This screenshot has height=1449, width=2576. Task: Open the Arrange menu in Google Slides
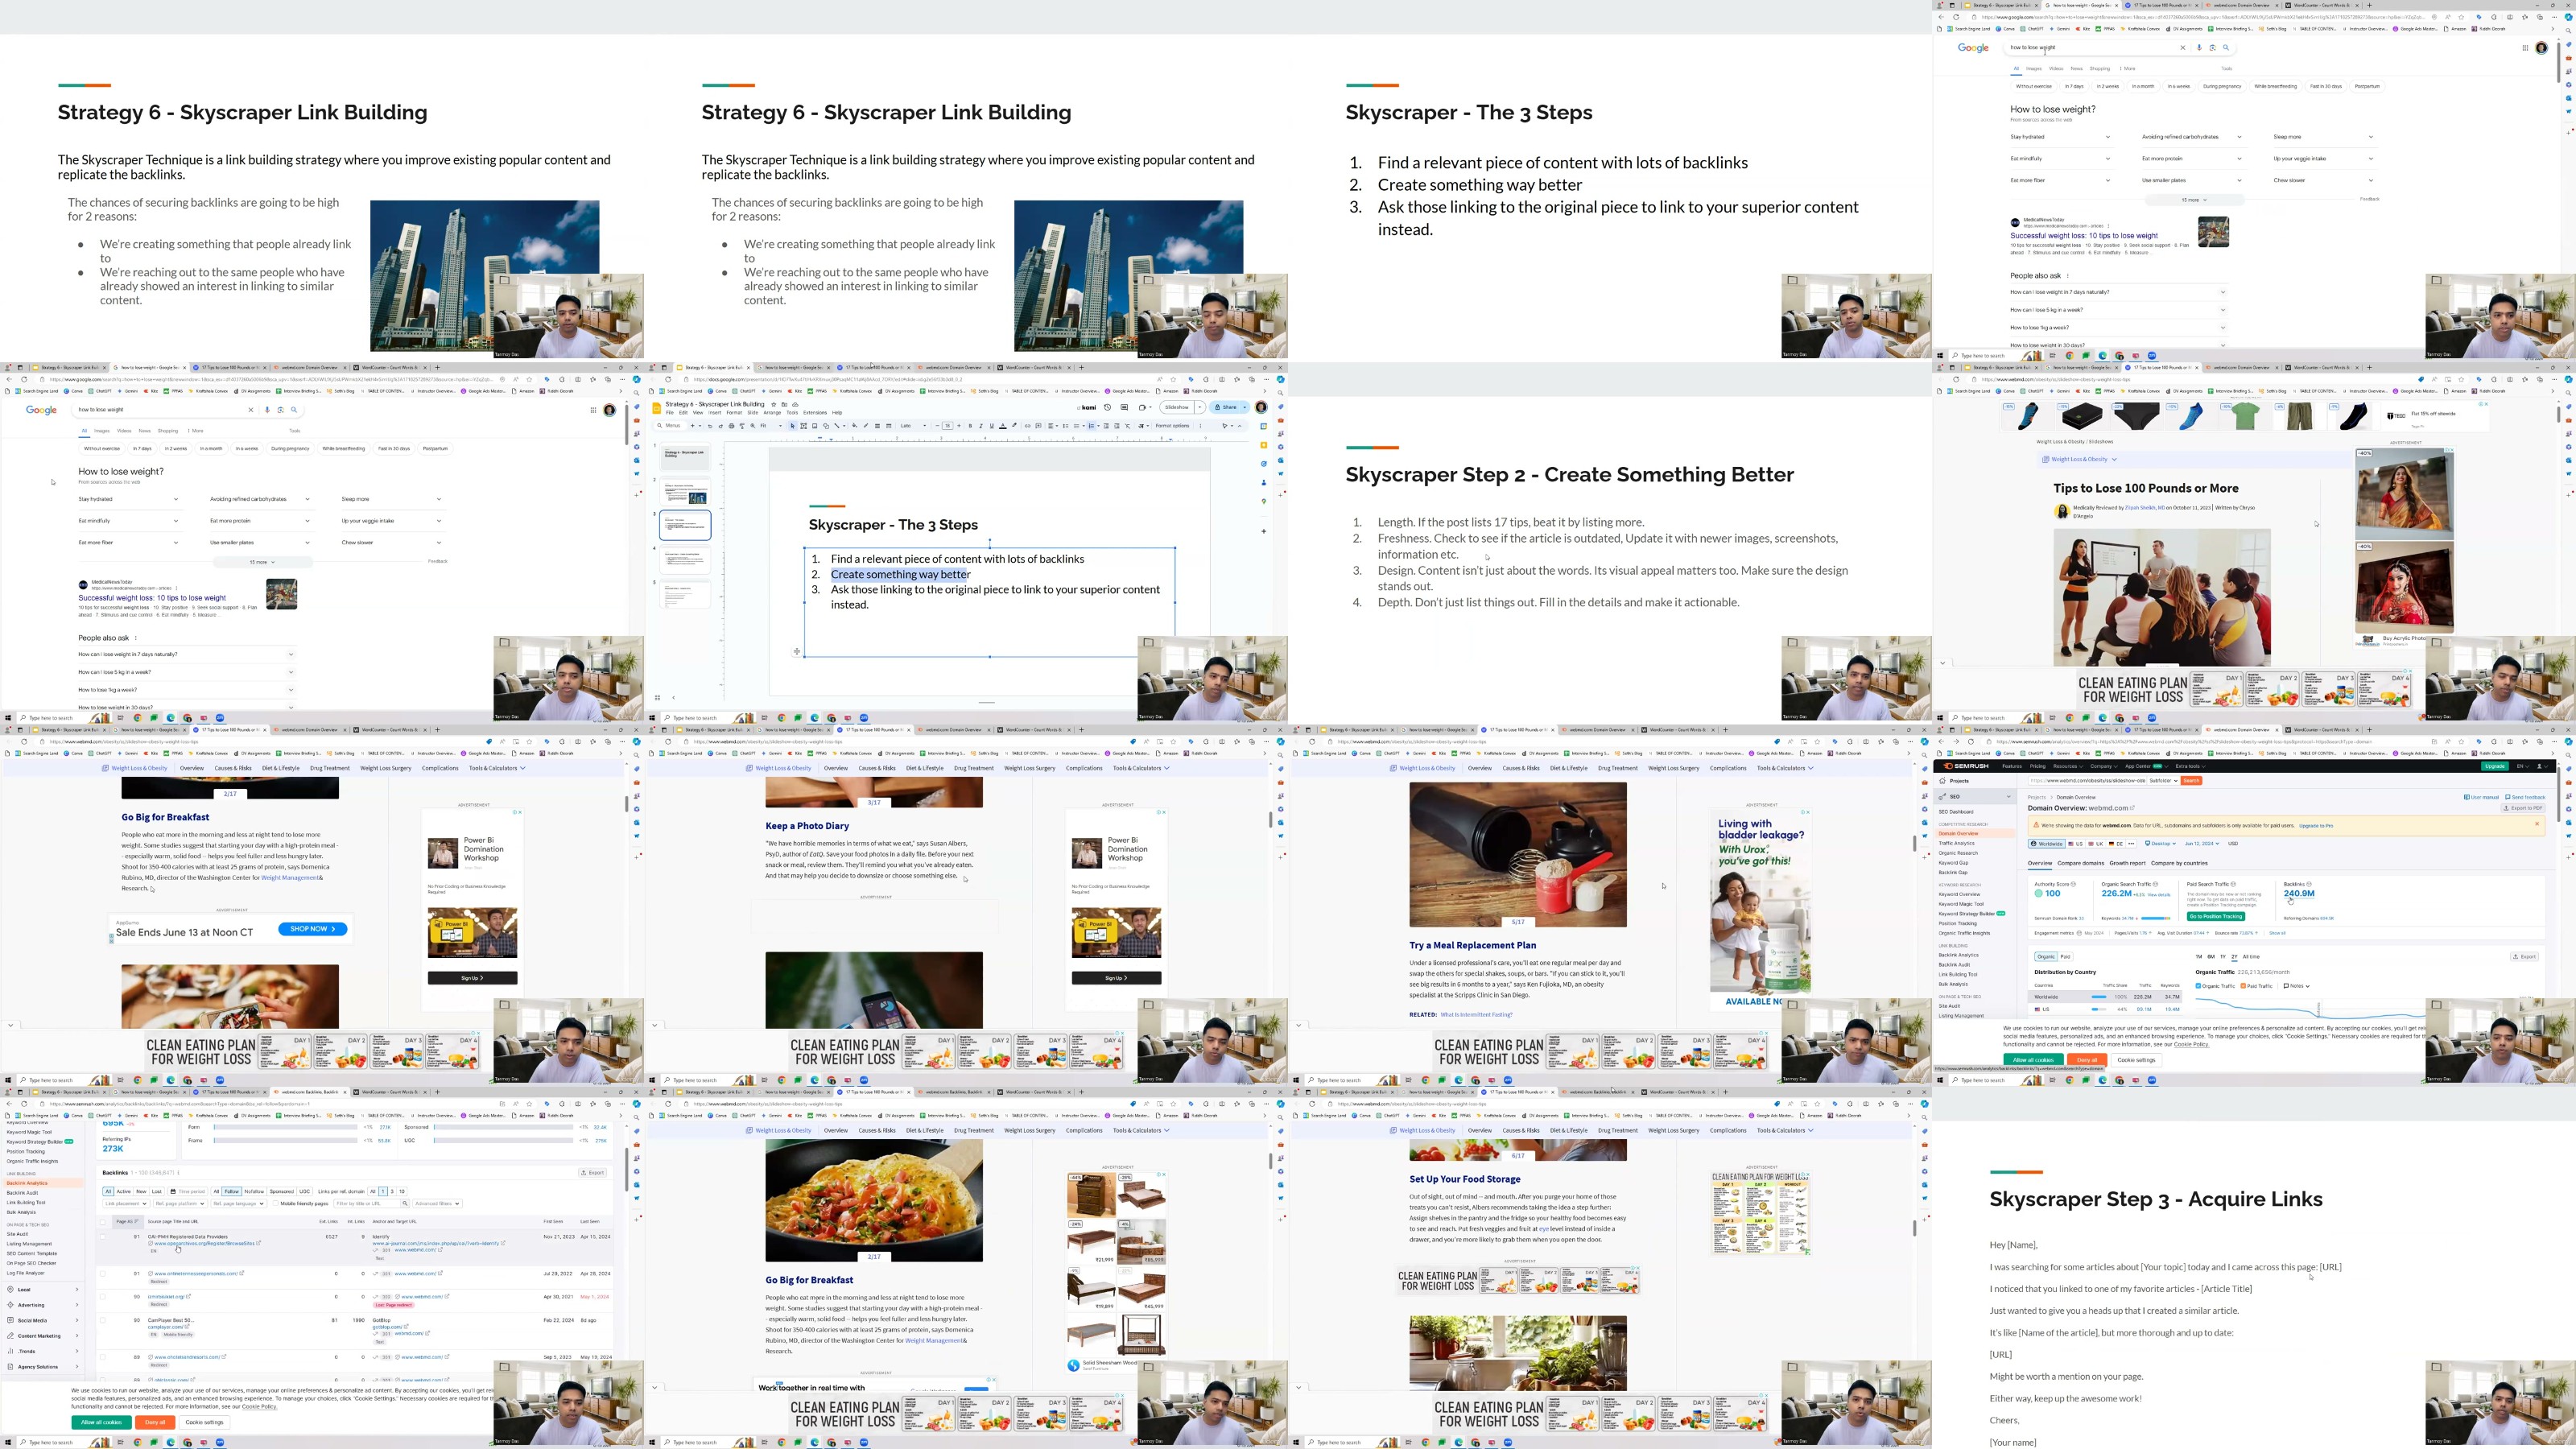[773, 413]
